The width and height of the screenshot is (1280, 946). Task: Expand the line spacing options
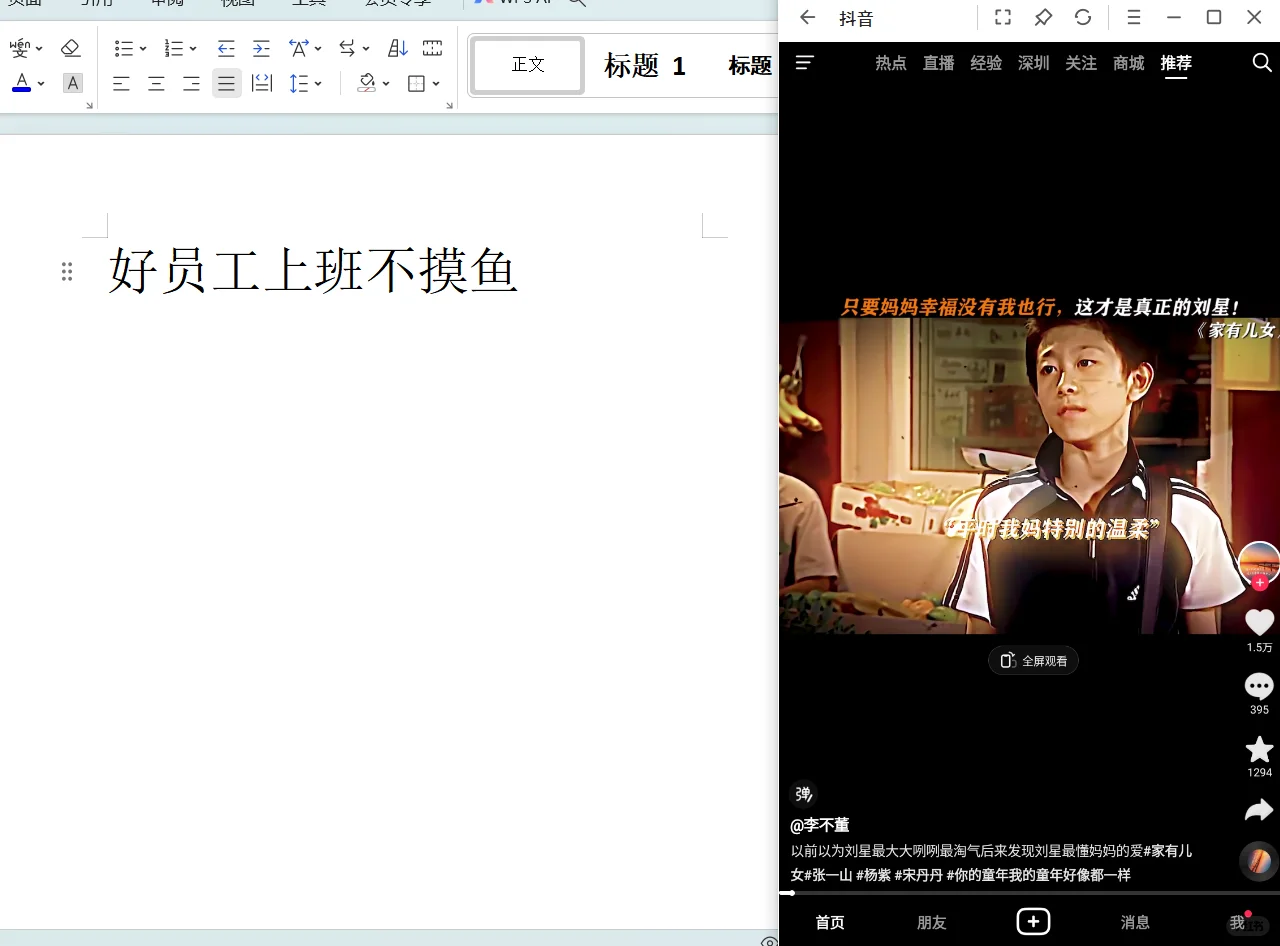click(x=317, y=83)
